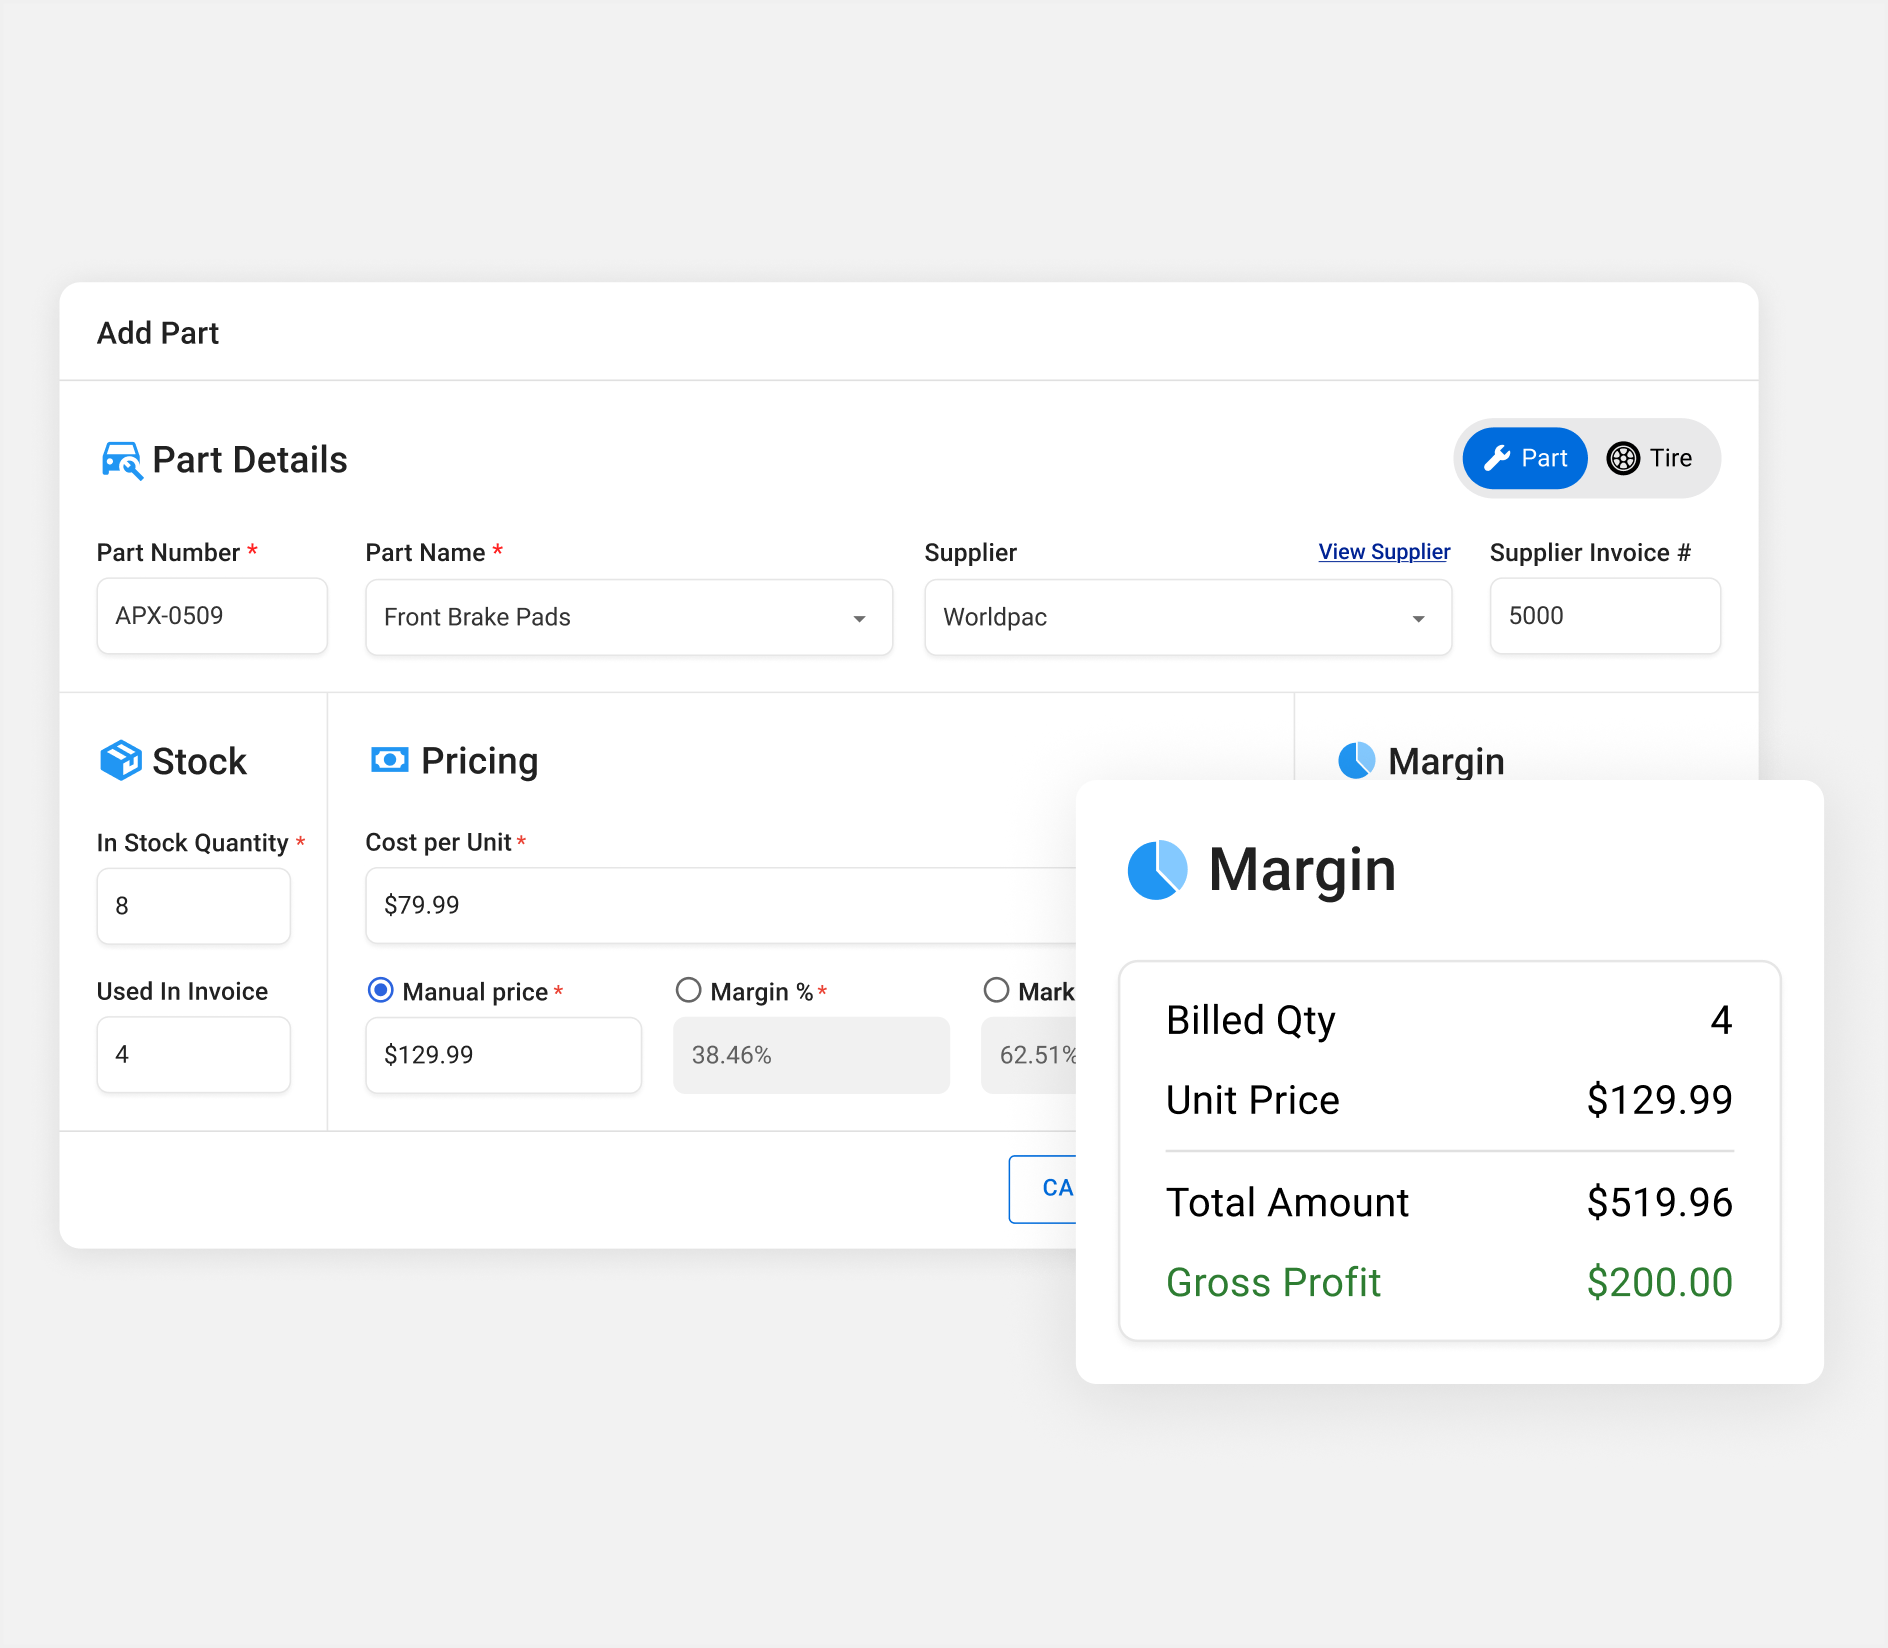Click the markup field 62.51%

(x=1029, y=1055)
